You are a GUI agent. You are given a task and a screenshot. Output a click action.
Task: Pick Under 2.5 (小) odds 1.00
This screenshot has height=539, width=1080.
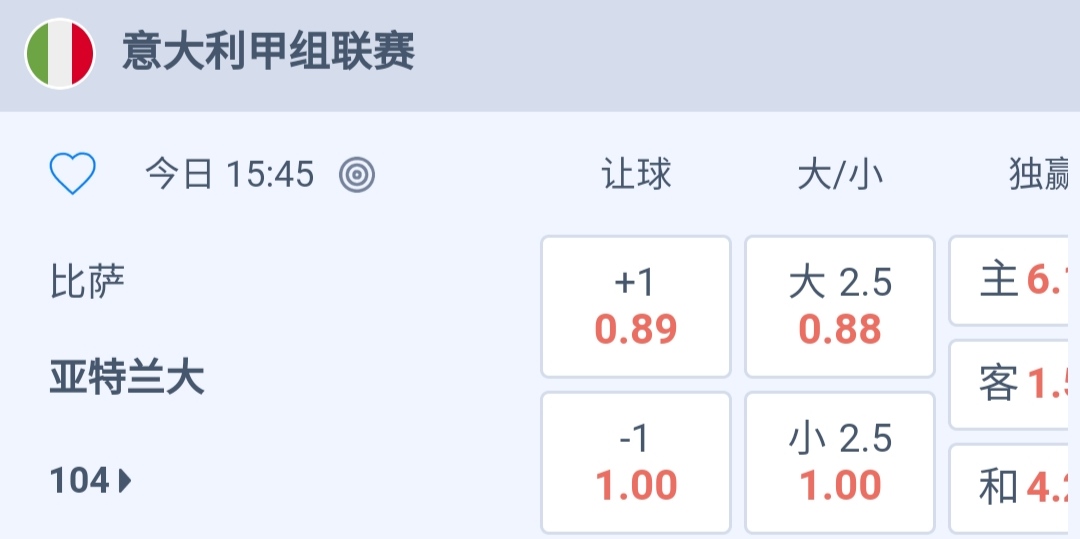840,463
